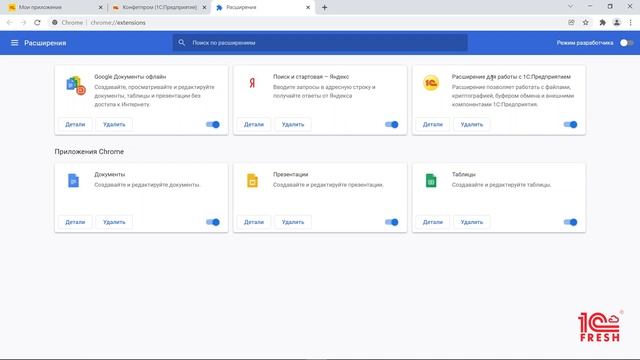Viewport: 640px width, 360px height.
Task: Open the tab search chevron
Action: click(x=570, y=6)
